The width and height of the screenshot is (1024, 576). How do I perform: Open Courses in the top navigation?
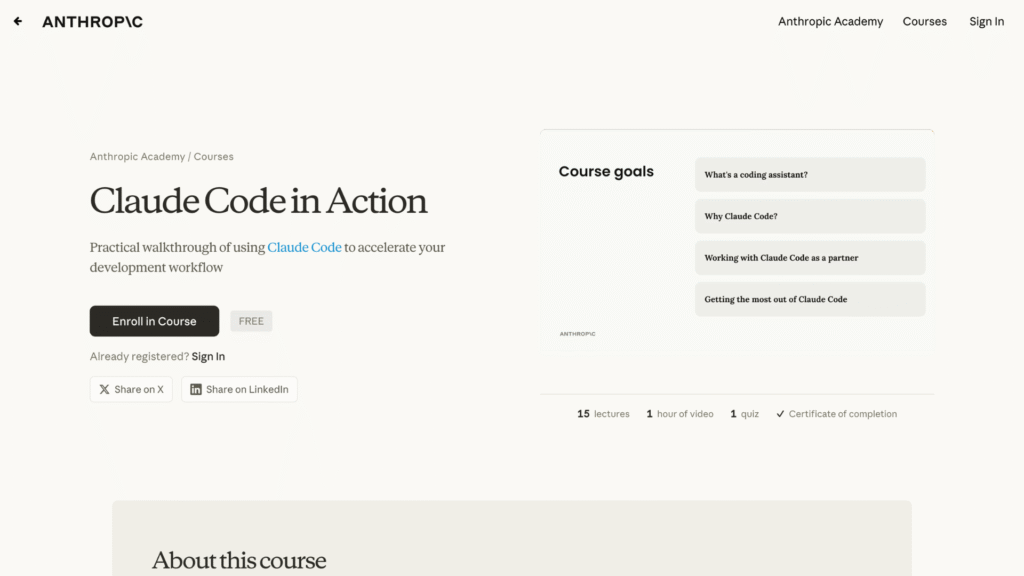click(924, 22)
